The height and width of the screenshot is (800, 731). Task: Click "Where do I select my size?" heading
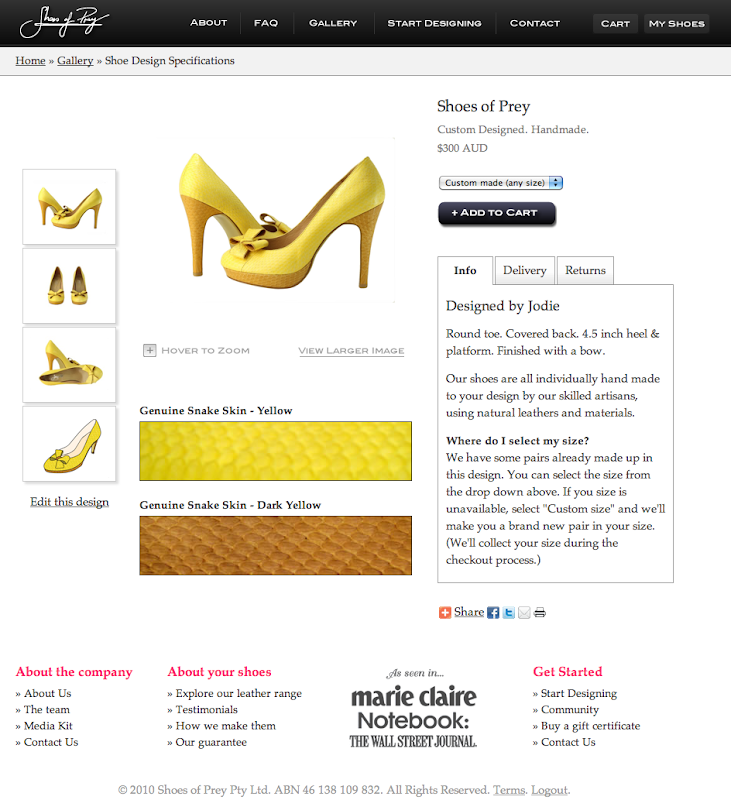pyautogui.click(x=517, y=441)
